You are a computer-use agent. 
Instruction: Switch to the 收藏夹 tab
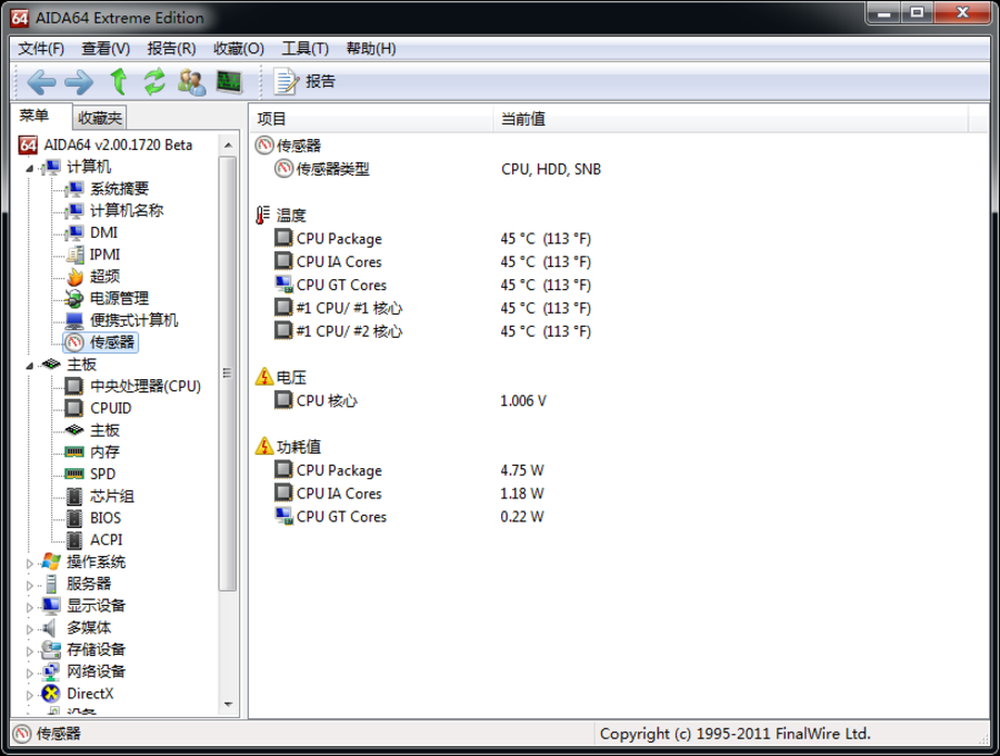click(99, 118)
